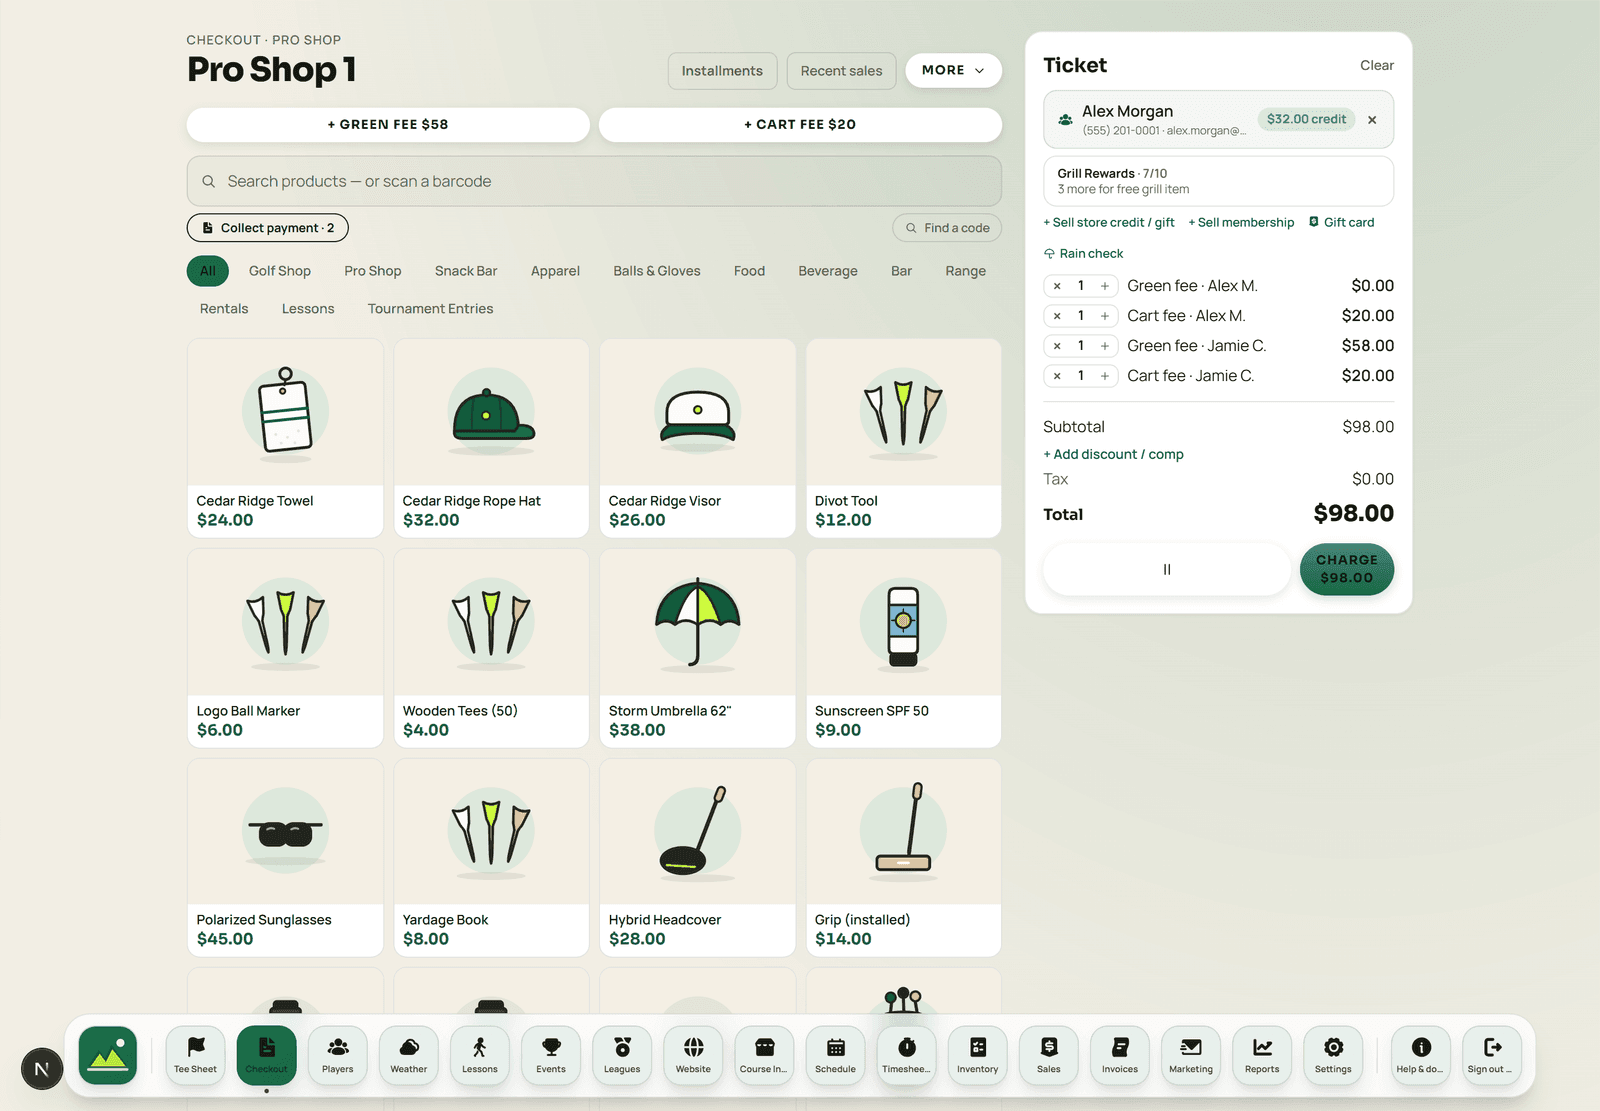Click the Installments button

722,71
